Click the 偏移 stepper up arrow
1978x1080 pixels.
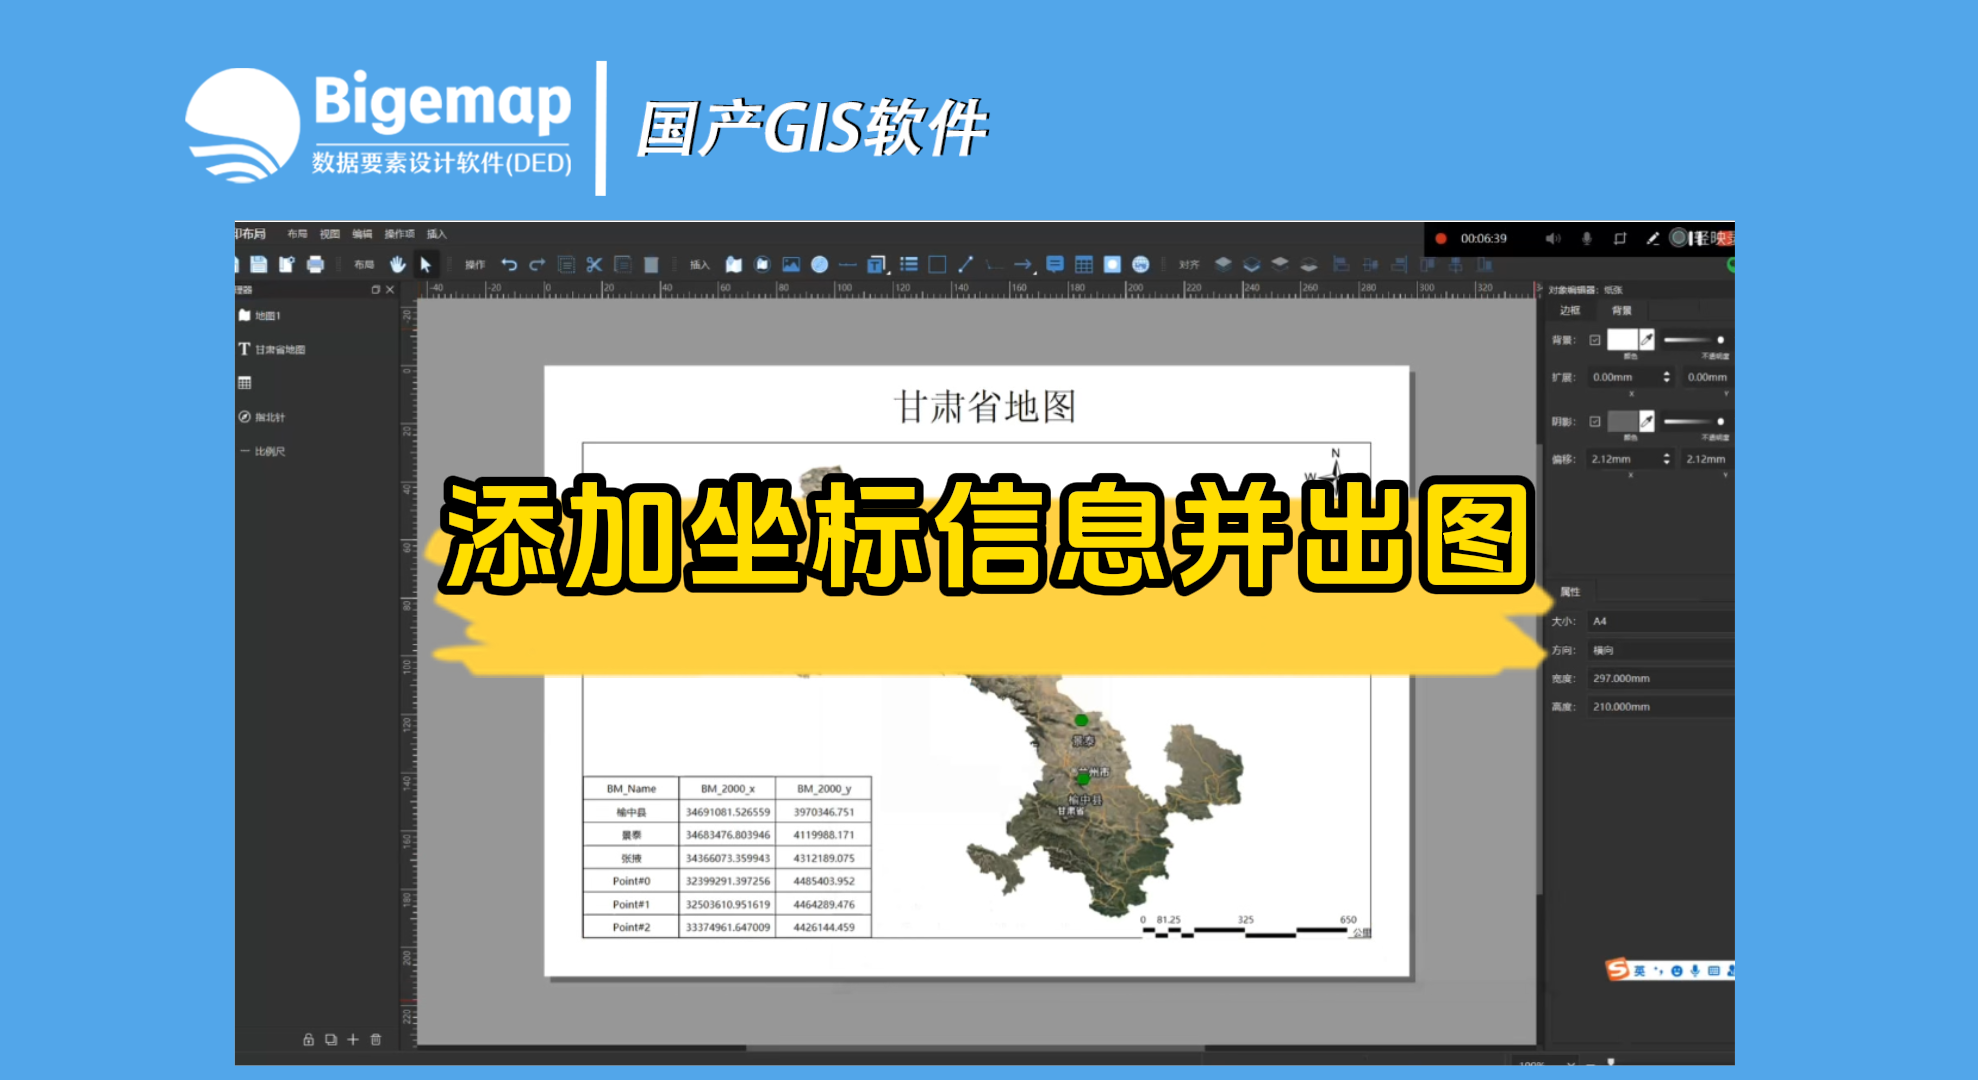(1667, 453)
